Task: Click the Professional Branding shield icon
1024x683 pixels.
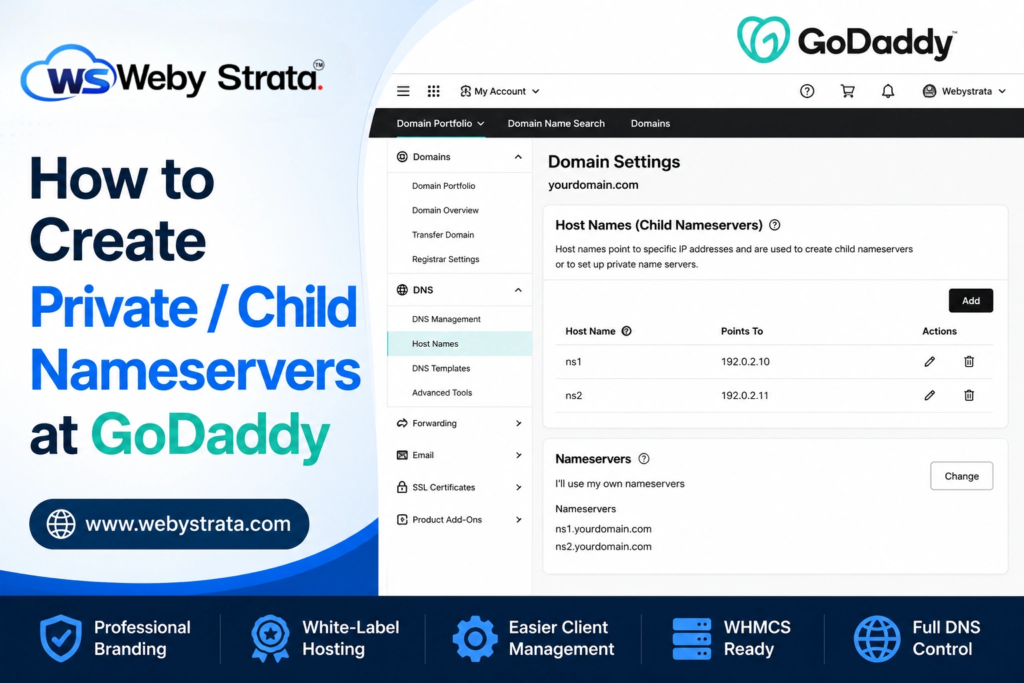Action: tap(61, 639)
